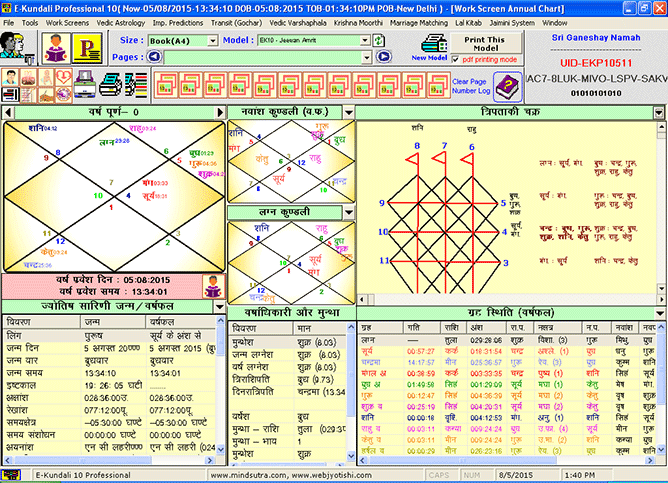The height and width of the screenshot is (483, 668).
Task: Click the scanner with monitor icon
Action: coord(85,84)
